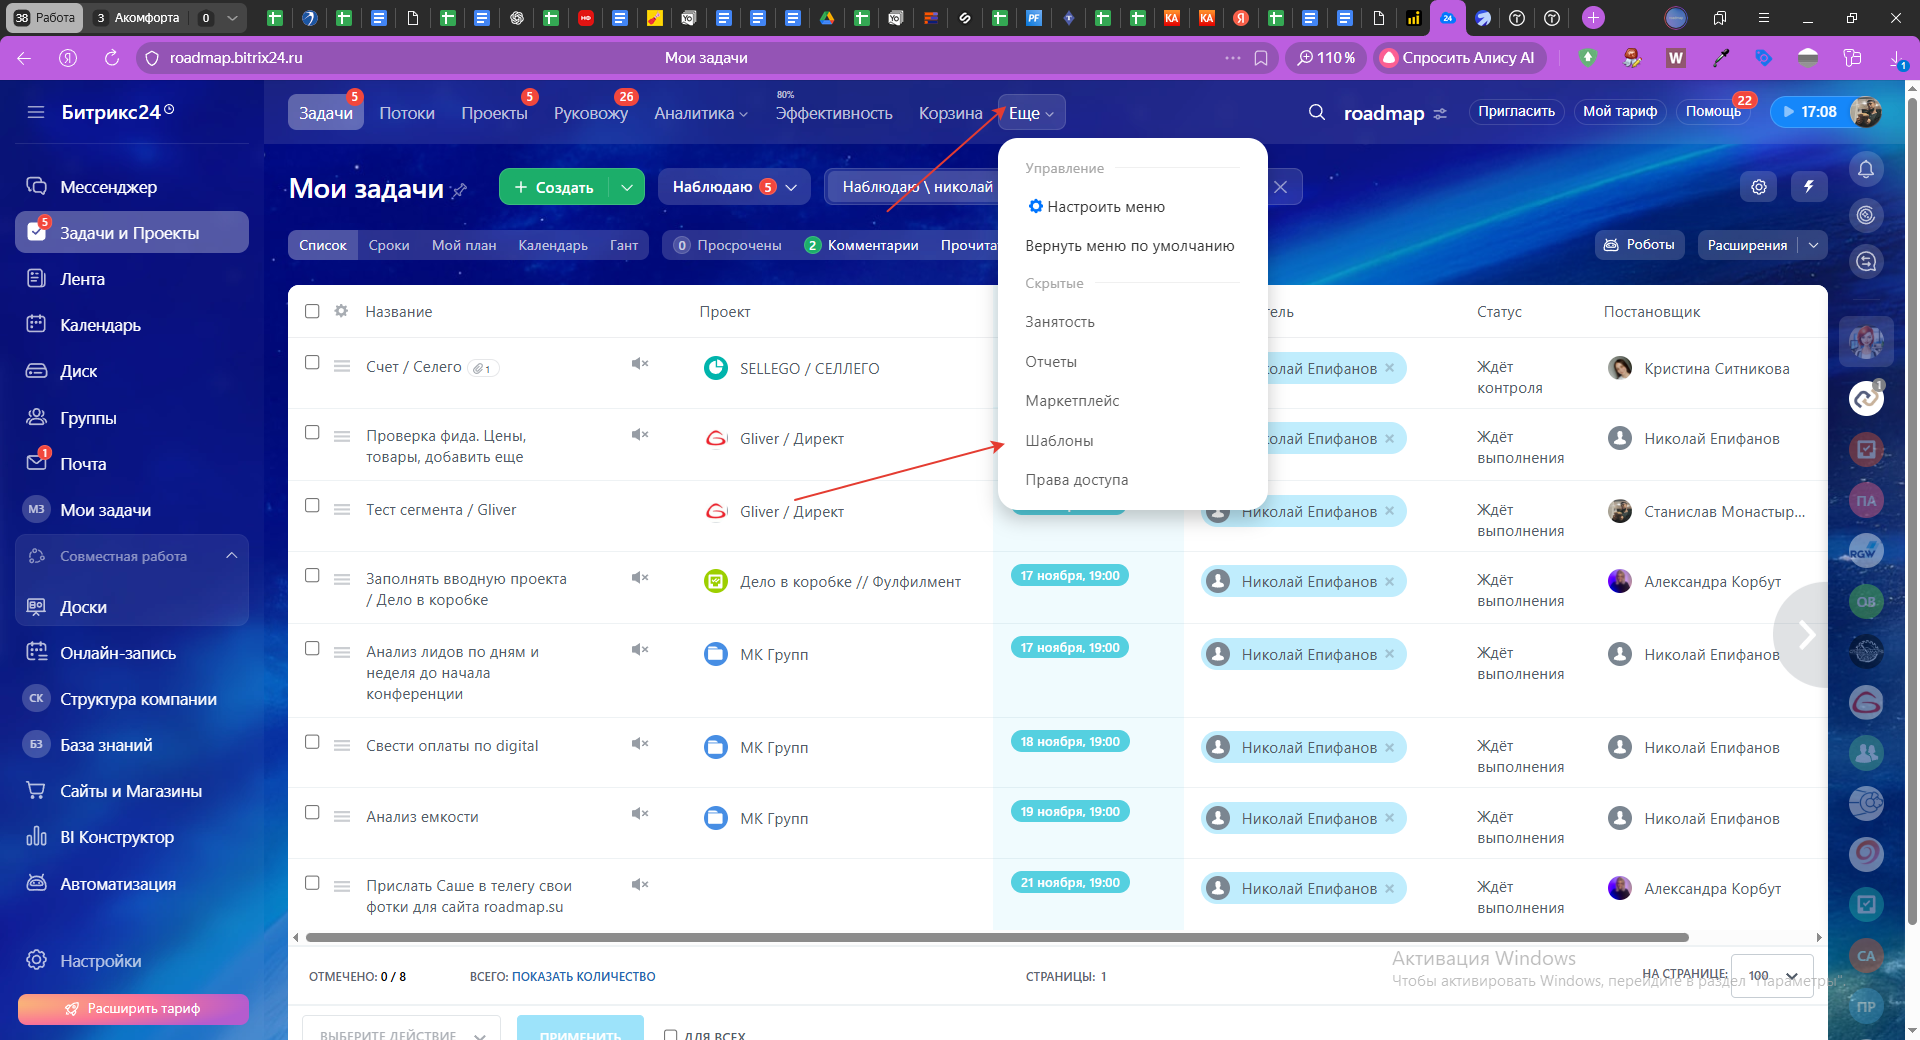The image size is (1920, 1040).
Task: Click the Роботы button
Action: (x=1639, y=245)
